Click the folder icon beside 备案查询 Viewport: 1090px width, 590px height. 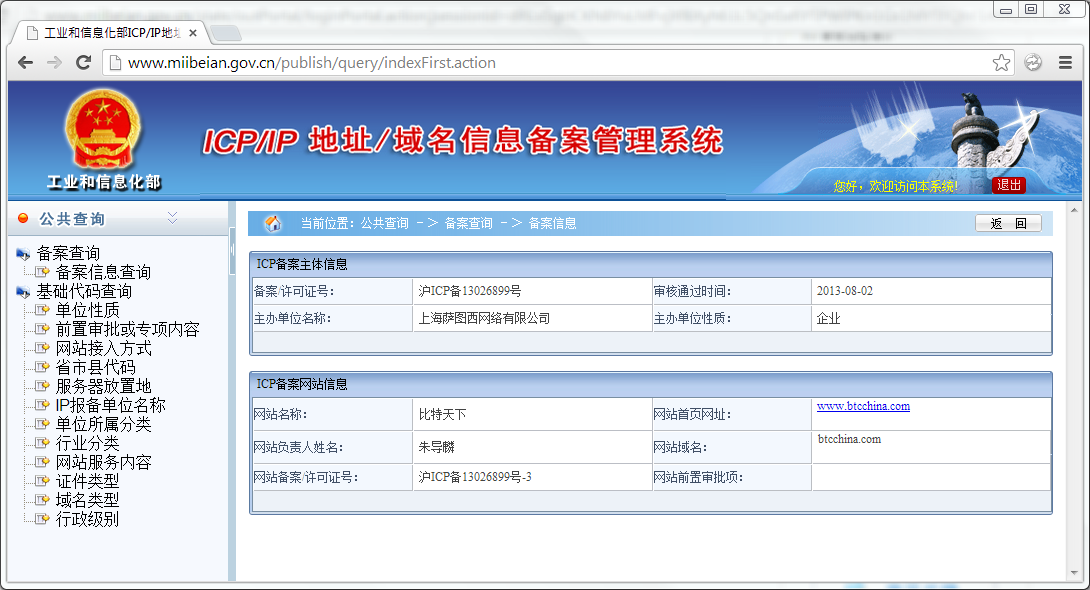tap(24, 254)
